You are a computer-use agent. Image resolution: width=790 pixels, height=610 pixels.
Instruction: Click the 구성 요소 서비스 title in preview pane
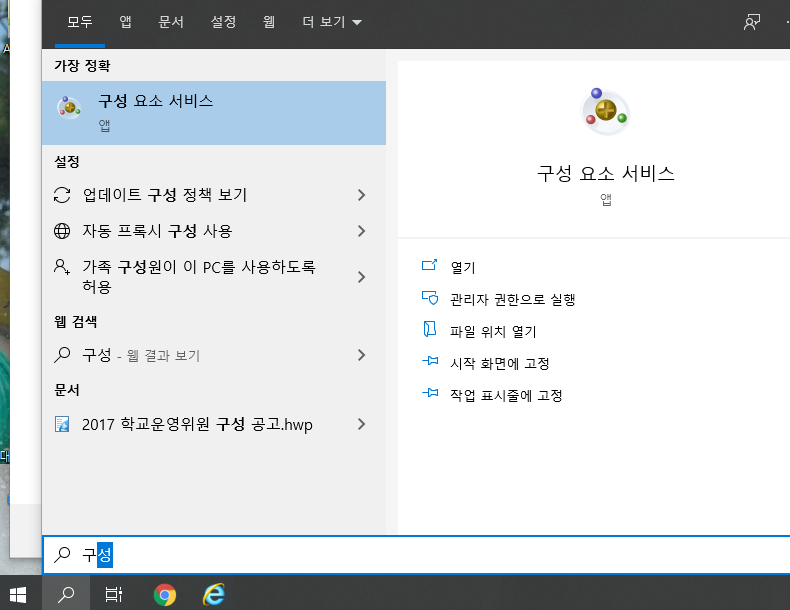pos(605,174)
